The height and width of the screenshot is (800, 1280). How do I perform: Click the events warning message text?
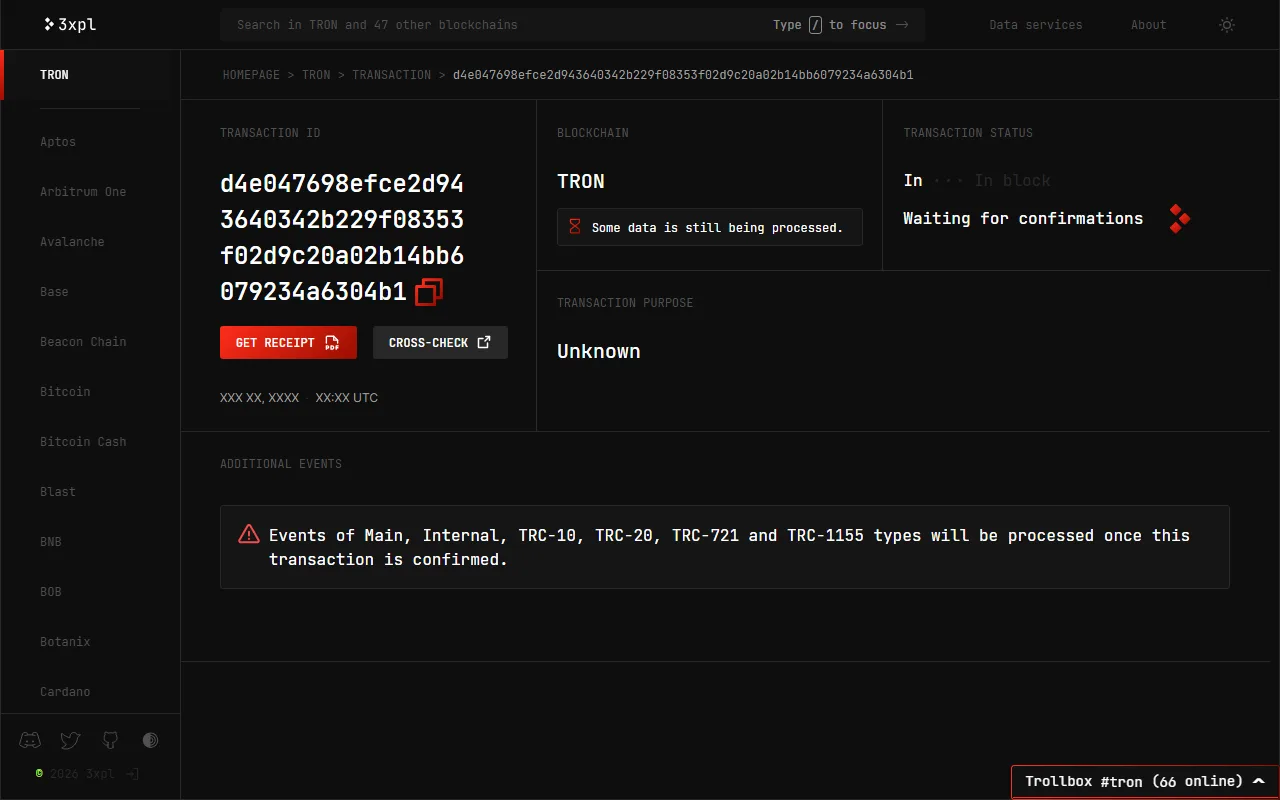coord(729,547)
